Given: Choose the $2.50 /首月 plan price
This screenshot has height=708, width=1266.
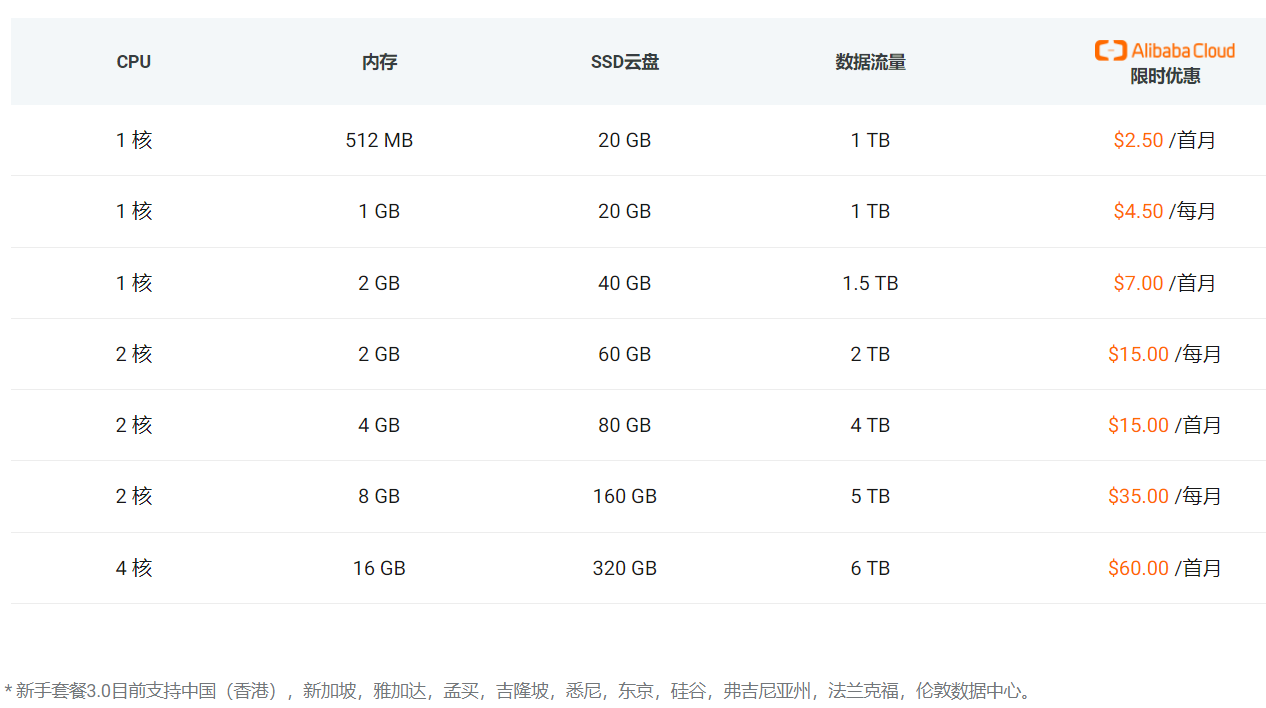Looking at the screenshot, I should [x=1164, y=140].
